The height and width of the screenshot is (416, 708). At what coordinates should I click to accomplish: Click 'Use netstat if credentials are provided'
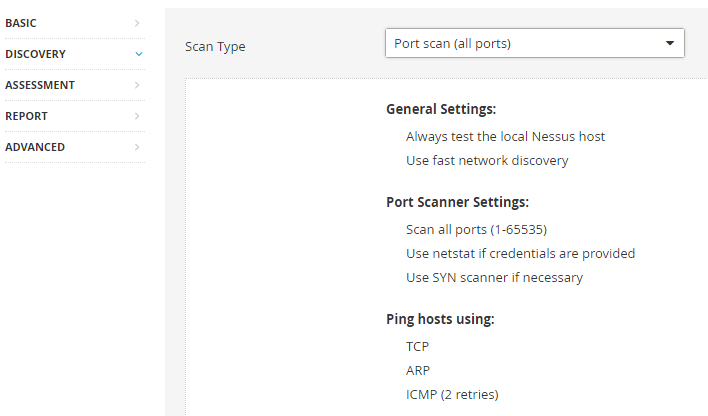(x=520, y=253)
